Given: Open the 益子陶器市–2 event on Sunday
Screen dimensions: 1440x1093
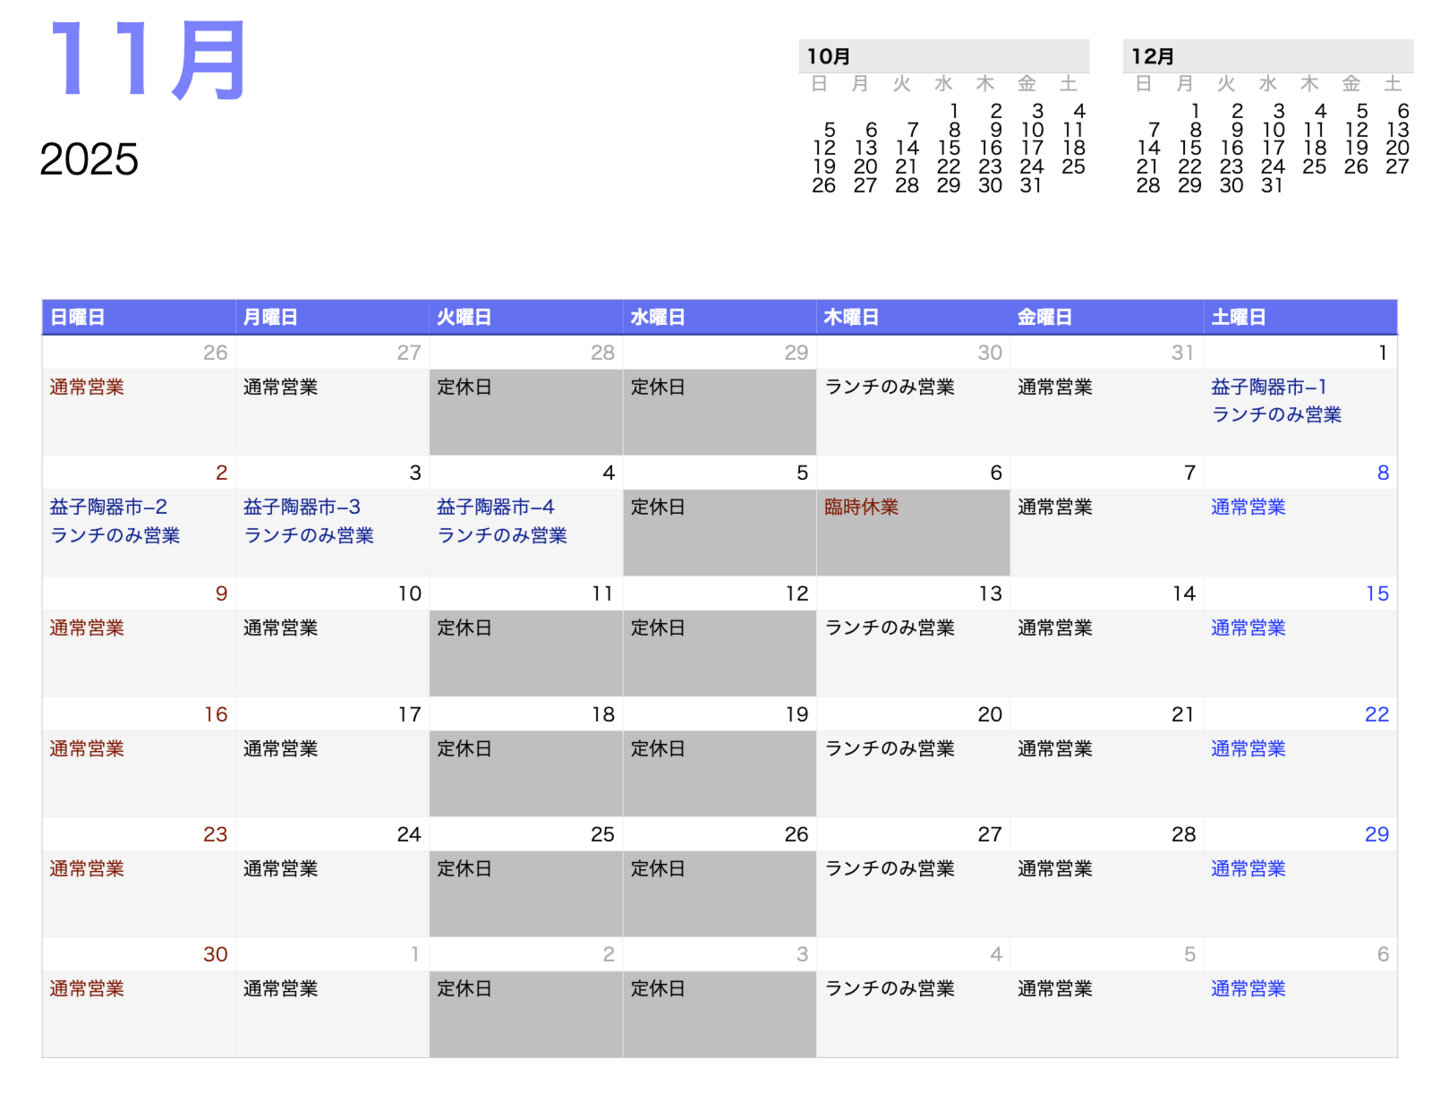Looking at the screenshot, I should (108, 507).
